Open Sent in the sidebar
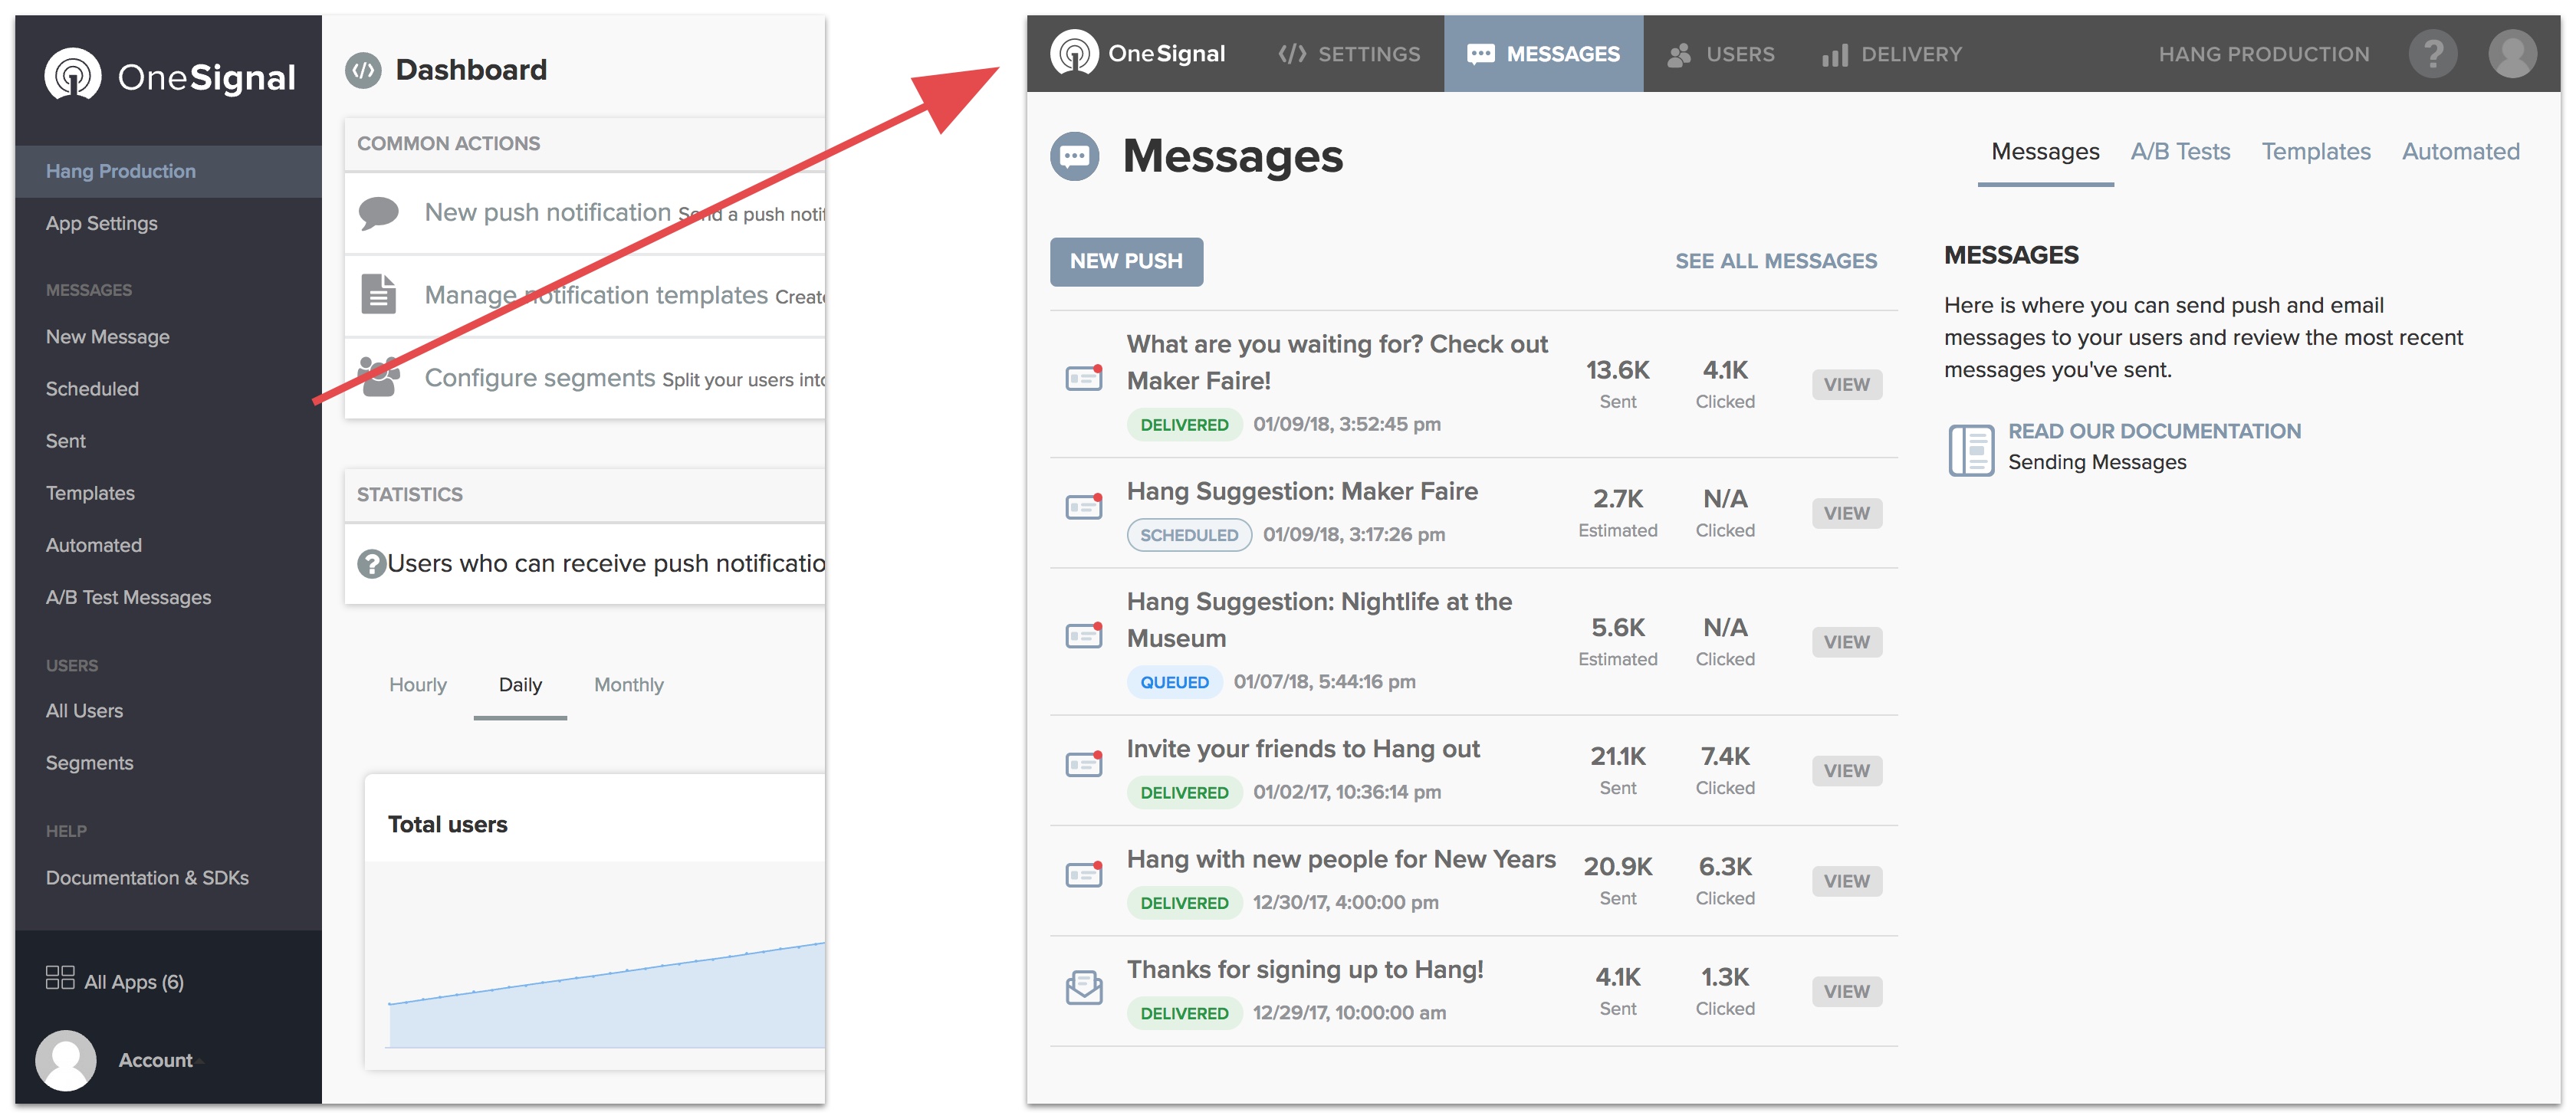2576x1119 pixels. coord(65,441)
